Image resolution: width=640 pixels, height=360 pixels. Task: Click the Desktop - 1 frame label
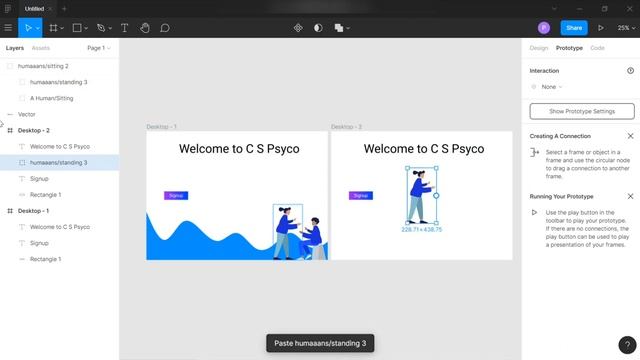tap(162, 127)
